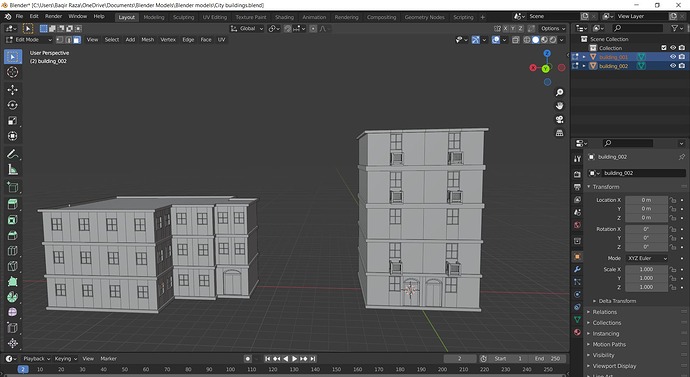
Task: Click the Location Z value field
Action: (x=646, y=217)
